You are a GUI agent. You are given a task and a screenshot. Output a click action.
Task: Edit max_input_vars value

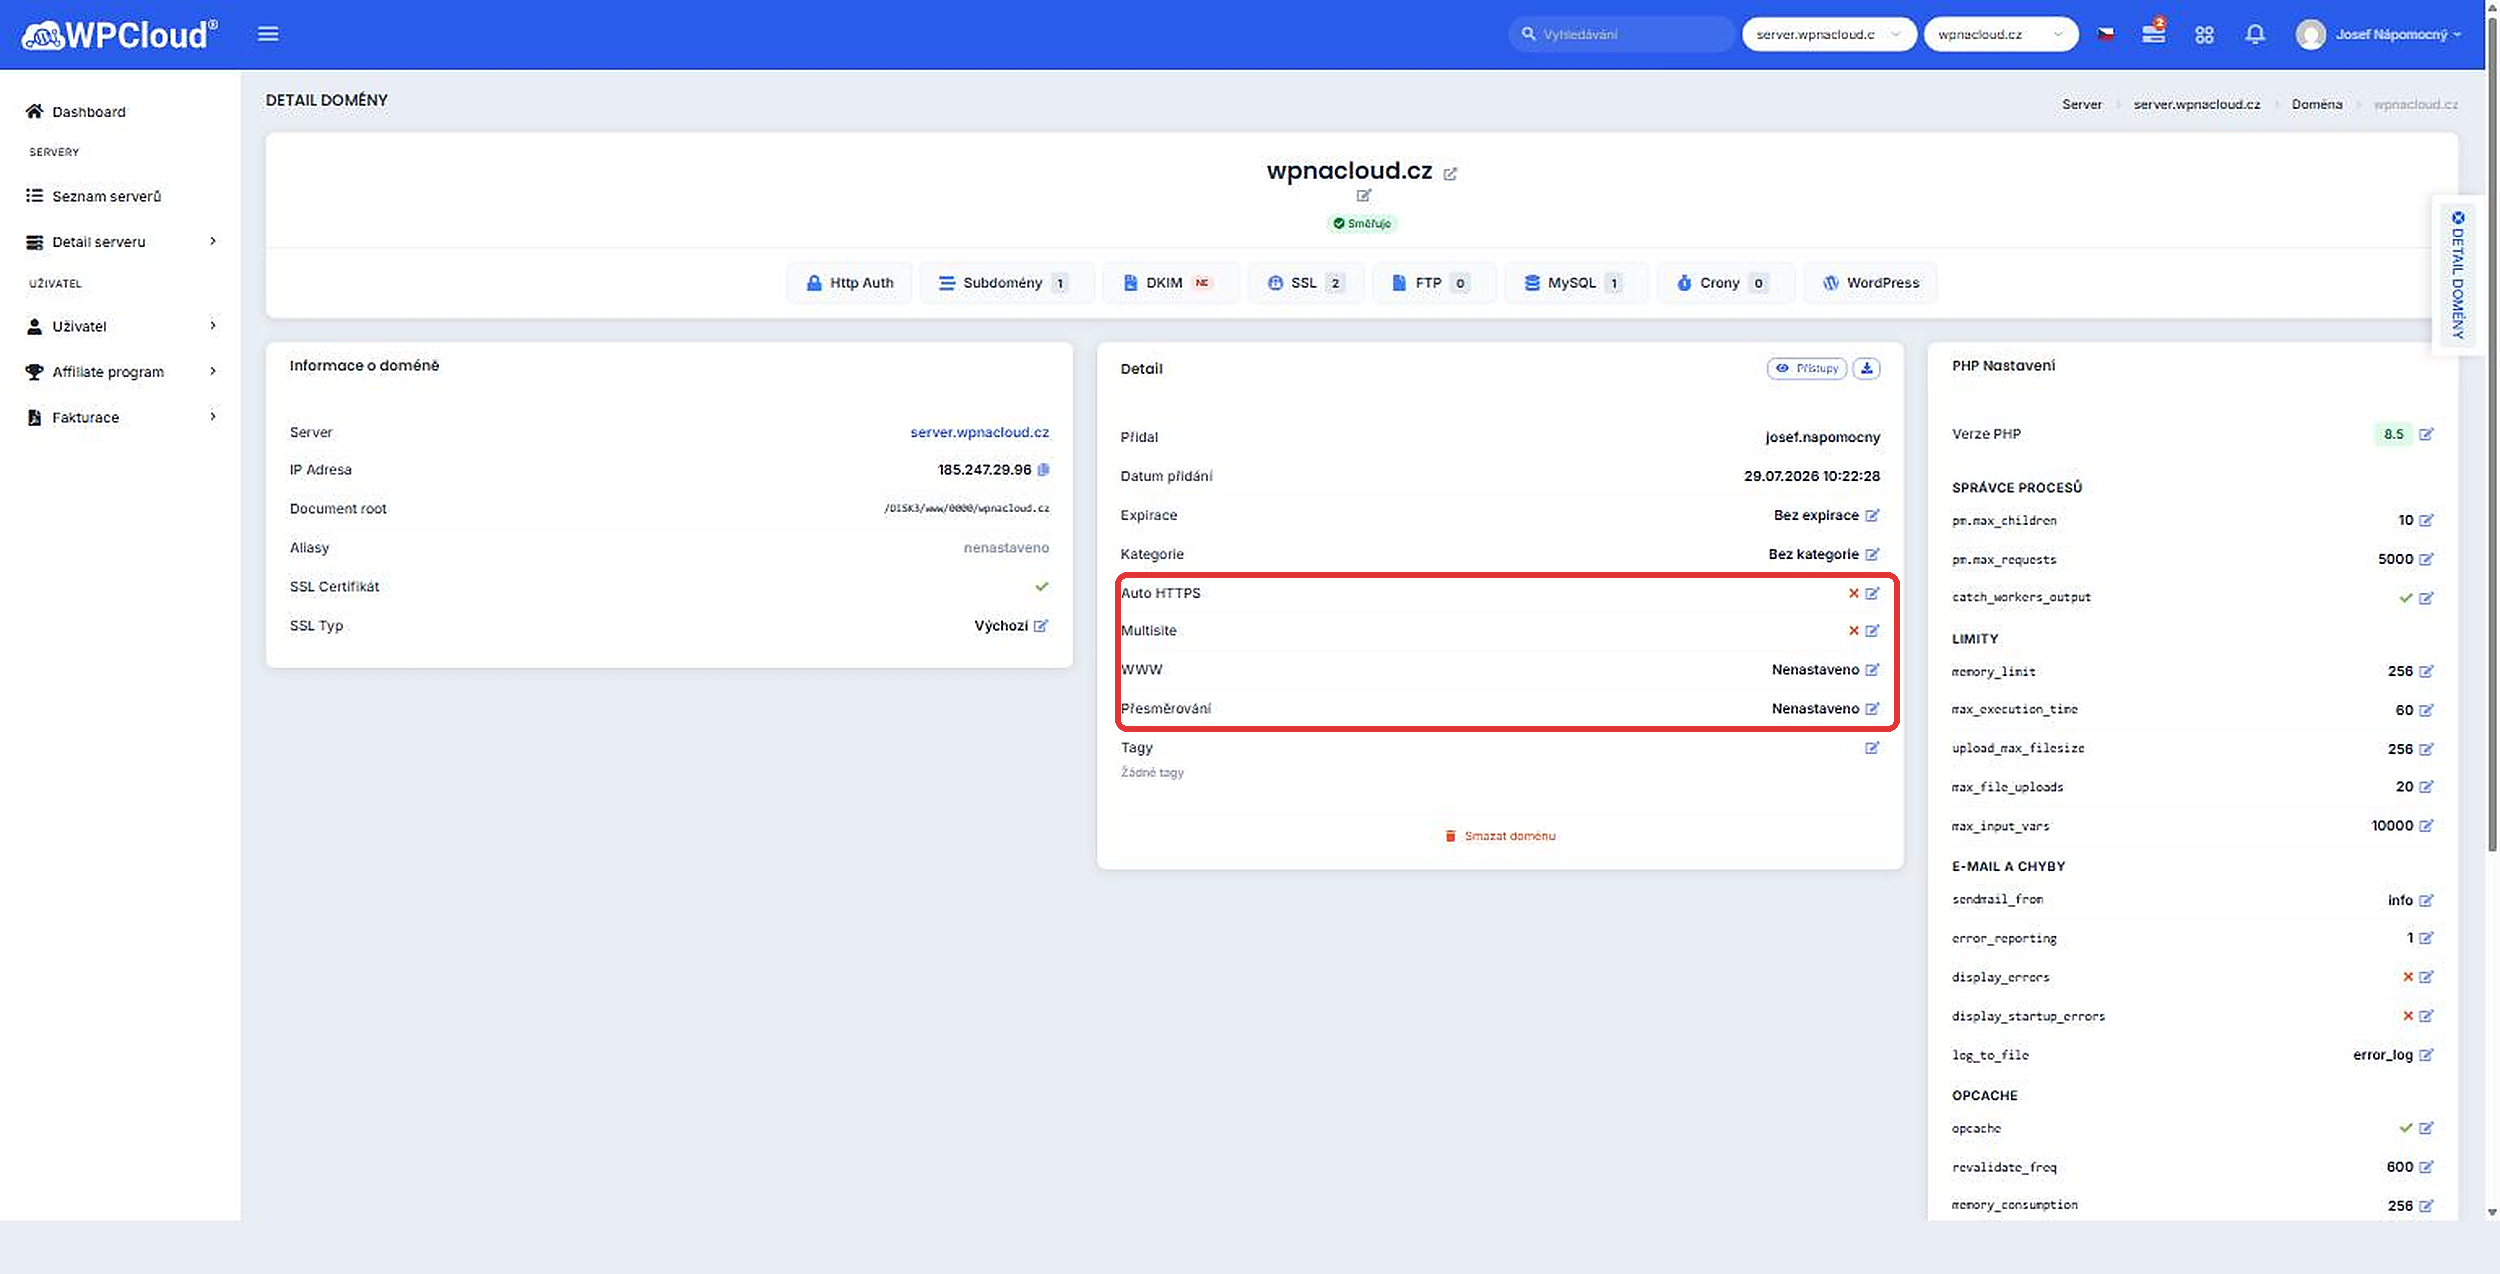click(2427, 826)
